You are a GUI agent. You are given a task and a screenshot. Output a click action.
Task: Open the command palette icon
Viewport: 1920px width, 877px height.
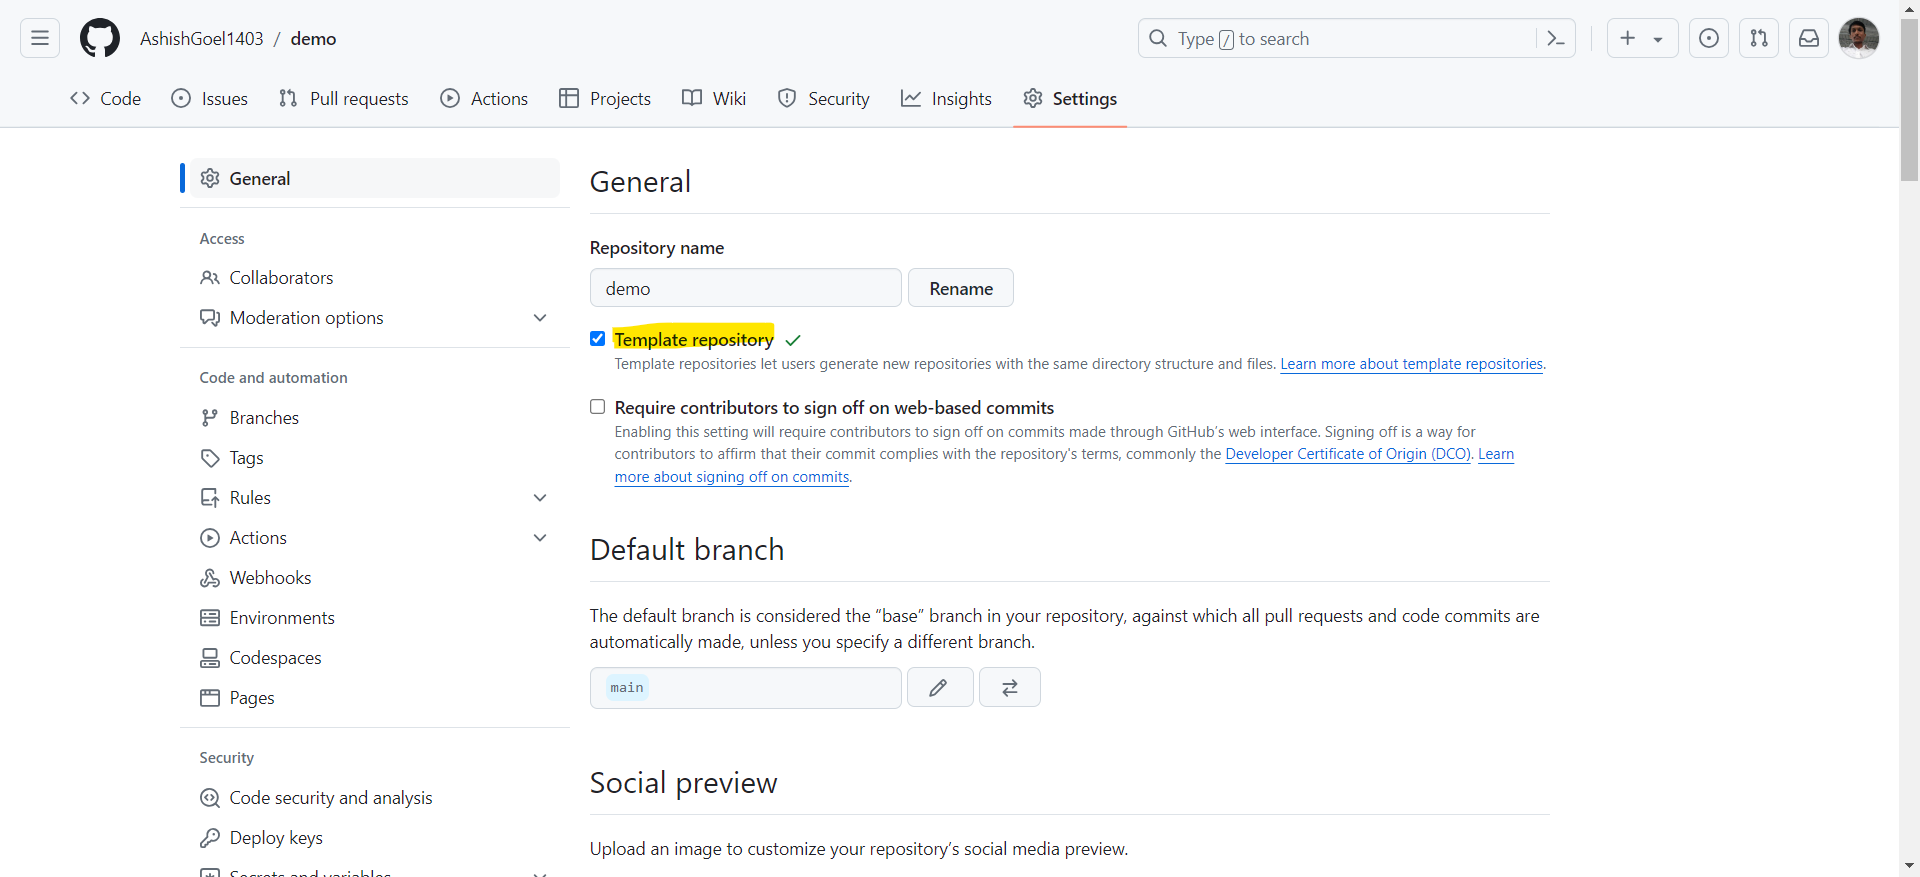click(x=1555, y=39)
